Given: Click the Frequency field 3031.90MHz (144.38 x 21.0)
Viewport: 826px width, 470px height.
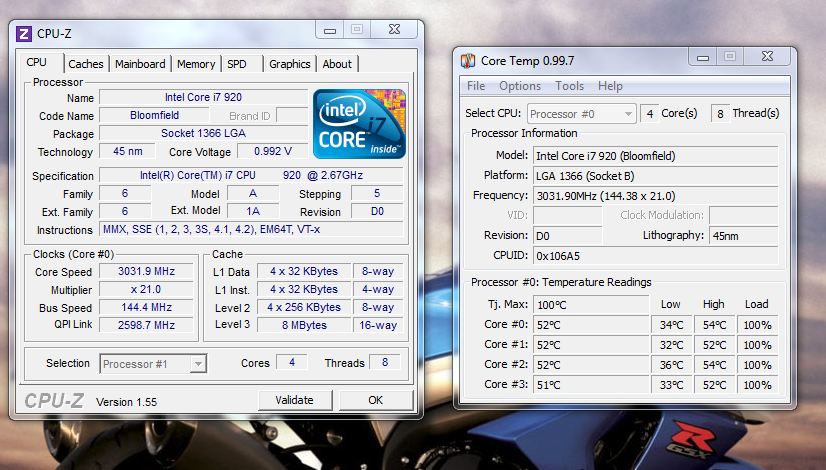Looking at the screenshot, I should click(656, 196).
